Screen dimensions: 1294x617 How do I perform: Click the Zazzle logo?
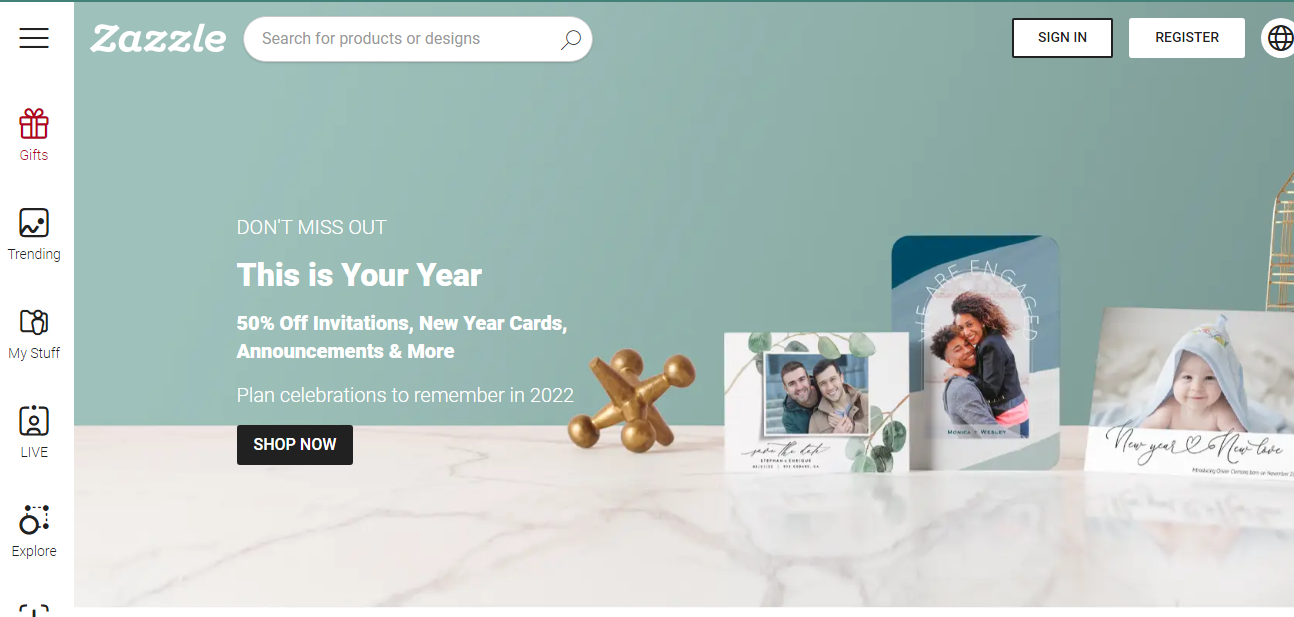point(158,39)
